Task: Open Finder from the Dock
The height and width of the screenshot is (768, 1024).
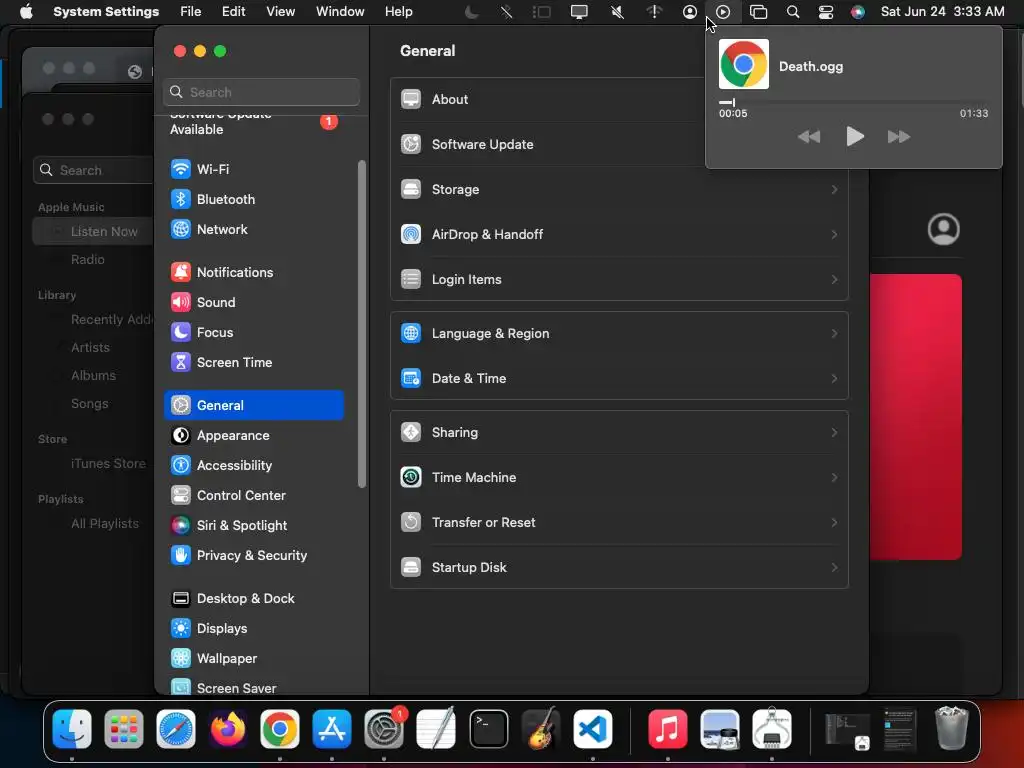Action: 72,729
